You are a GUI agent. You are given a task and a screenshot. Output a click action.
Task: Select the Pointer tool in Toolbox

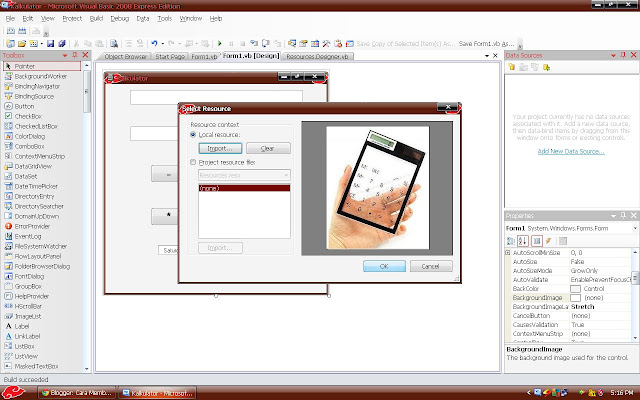[42, 66]
